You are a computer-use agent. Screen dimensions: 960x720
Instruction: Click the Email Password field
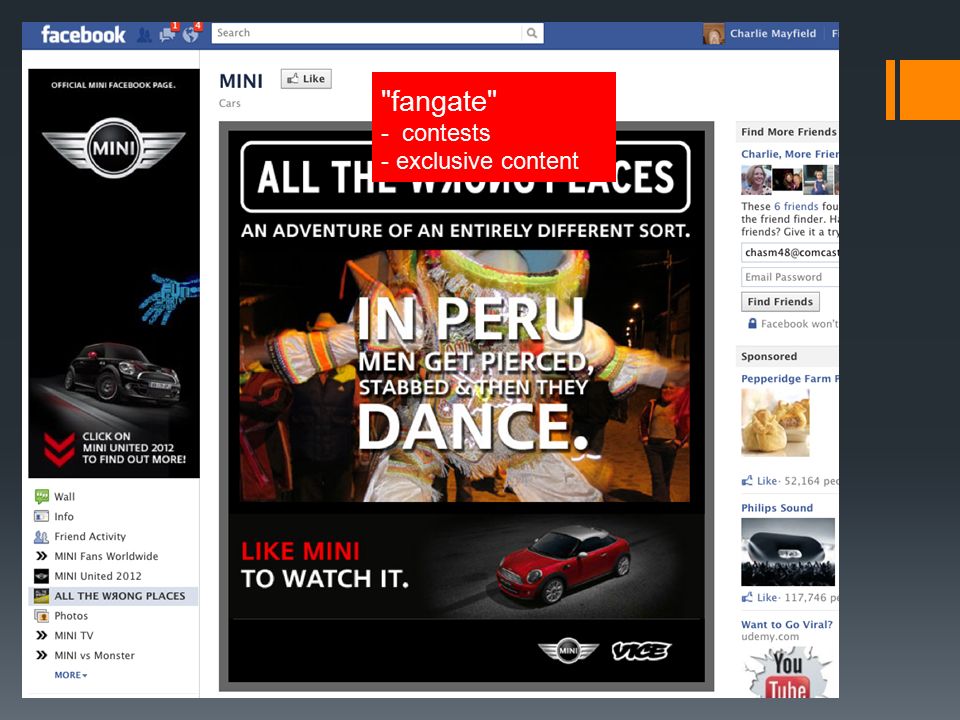(x=789, y=277)
